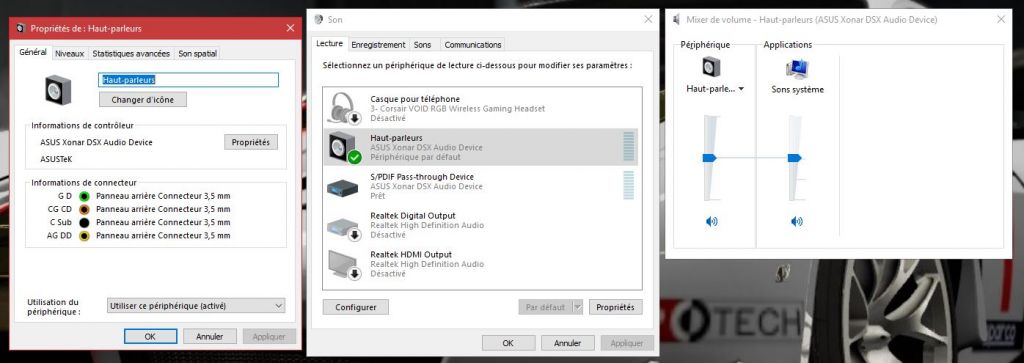This screenshot has width=1024, height=363.
Task: Click Propriétés button in the Son window
Action: [616, 307]
